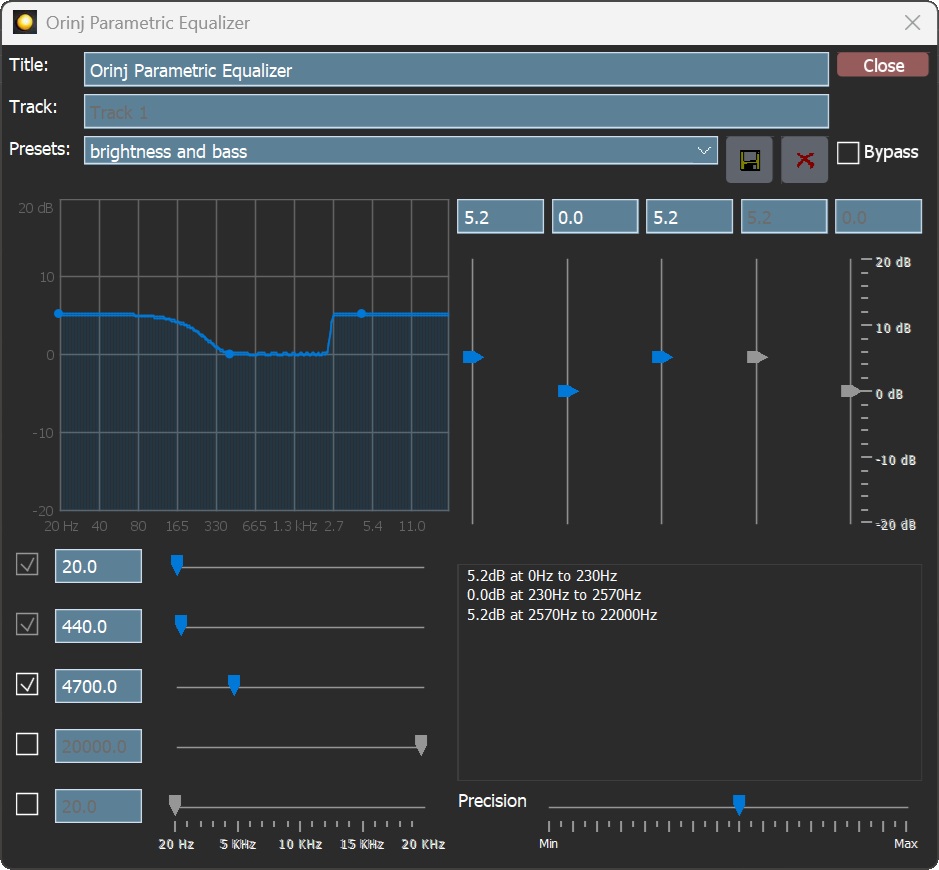Uncheck the 4700.0 frequency band checkbox
This screenshot has height=870, width=939.
tap(27, 685)
